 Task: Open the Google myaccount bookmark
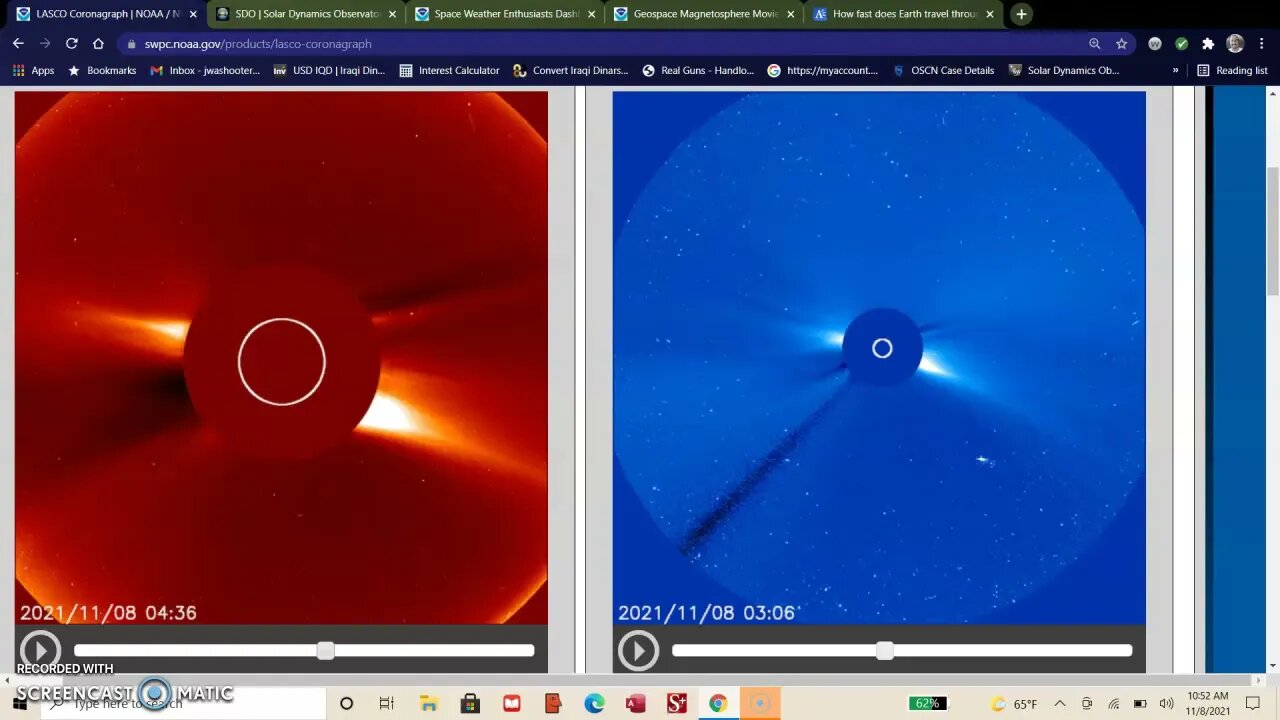(x=822, y=71)
